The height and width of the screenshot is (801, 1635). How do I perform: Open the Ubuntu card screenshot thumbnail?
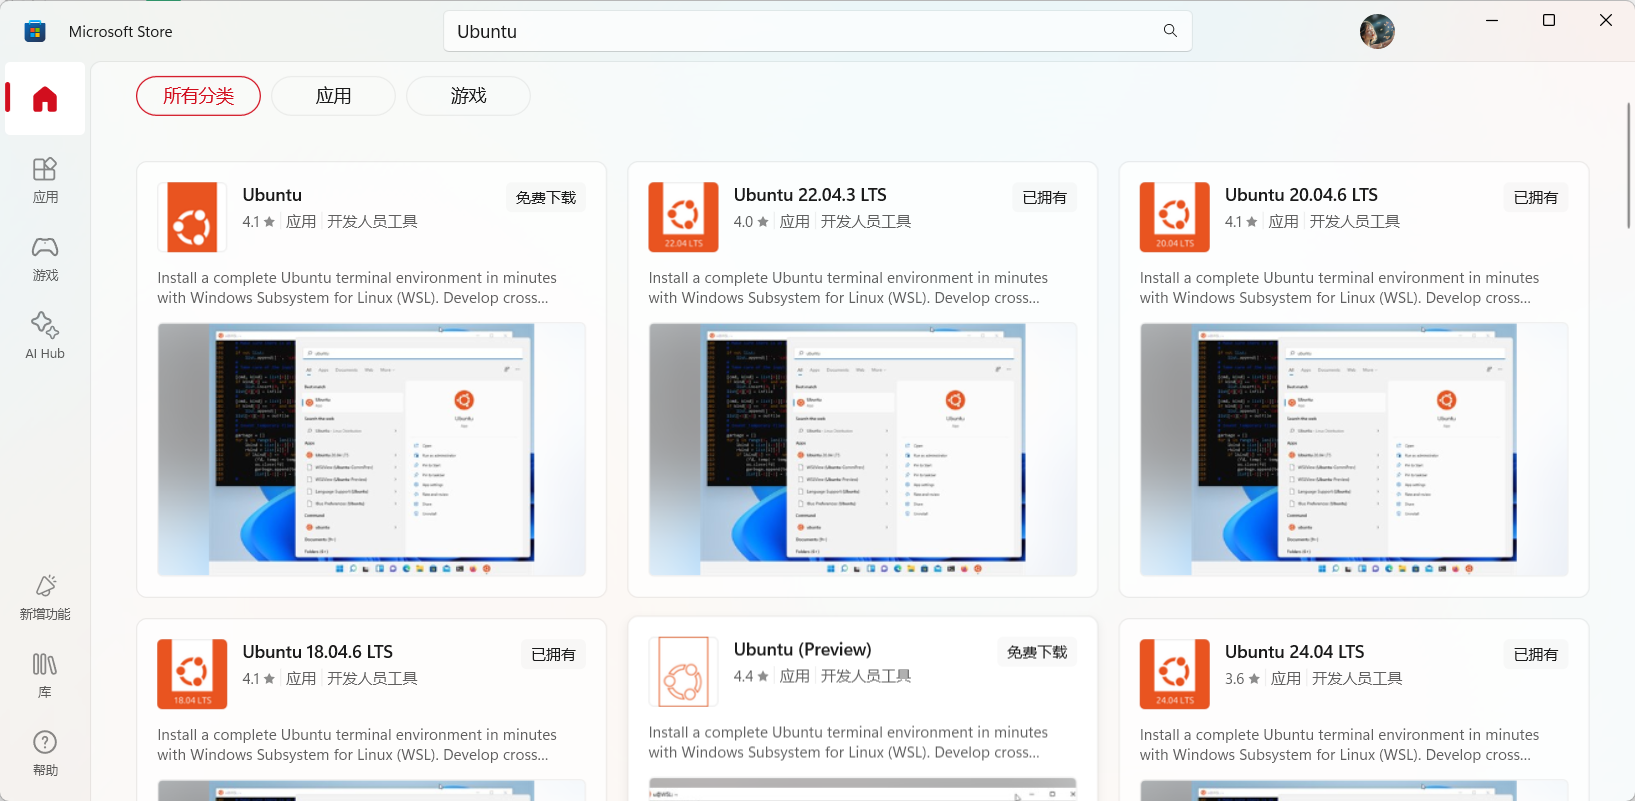click(x=371, y=449)
